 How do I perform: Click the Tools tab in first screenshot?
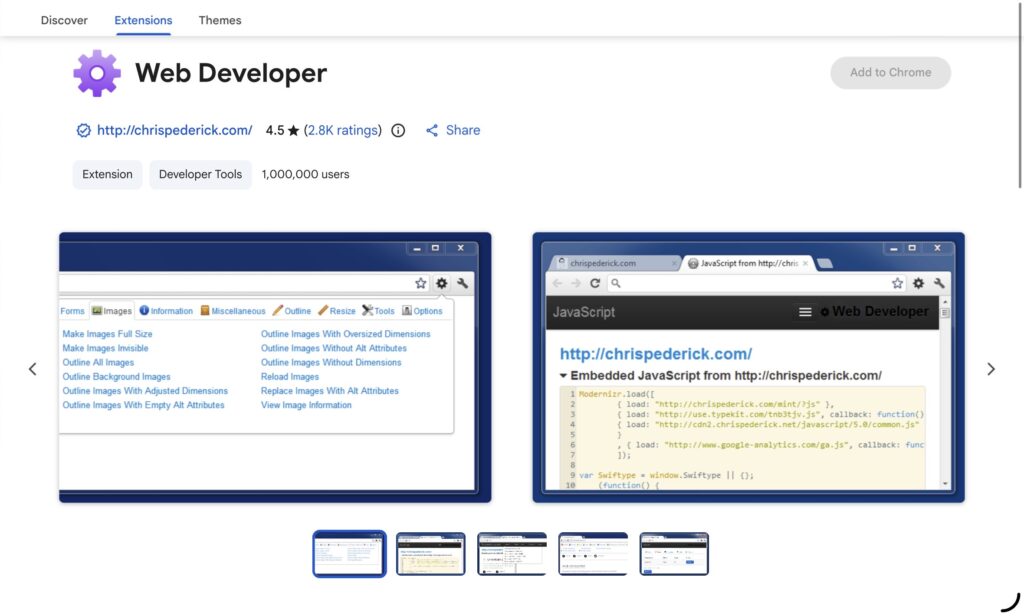[378, 311]
